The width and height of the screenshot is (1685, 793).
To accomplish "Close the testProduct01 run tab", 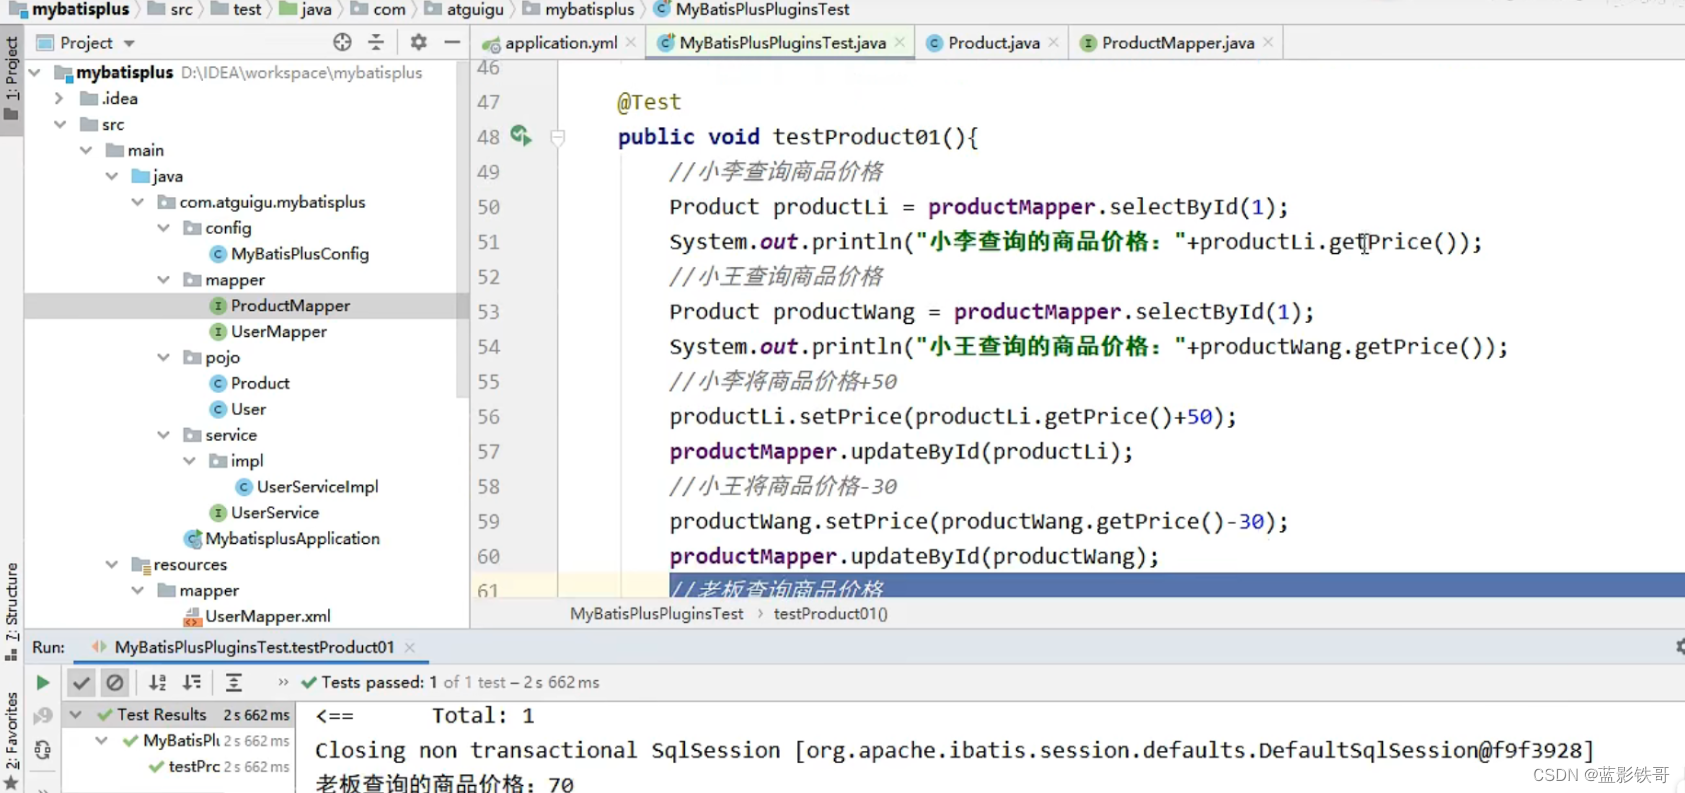I will (x=410, y=647).
